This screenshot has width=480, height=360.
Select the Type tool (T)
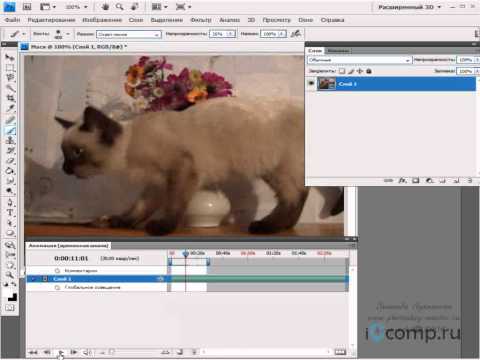tap(10, 212)
